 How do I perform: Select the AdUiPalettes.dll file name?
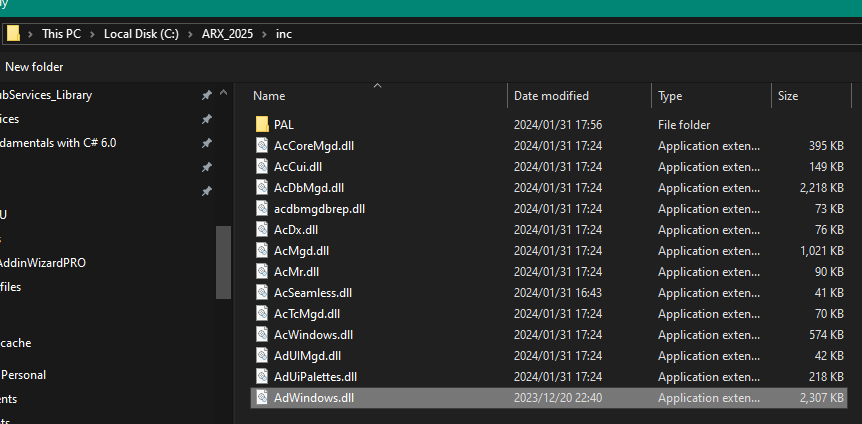pyautogui.click(x=316, y=377)
